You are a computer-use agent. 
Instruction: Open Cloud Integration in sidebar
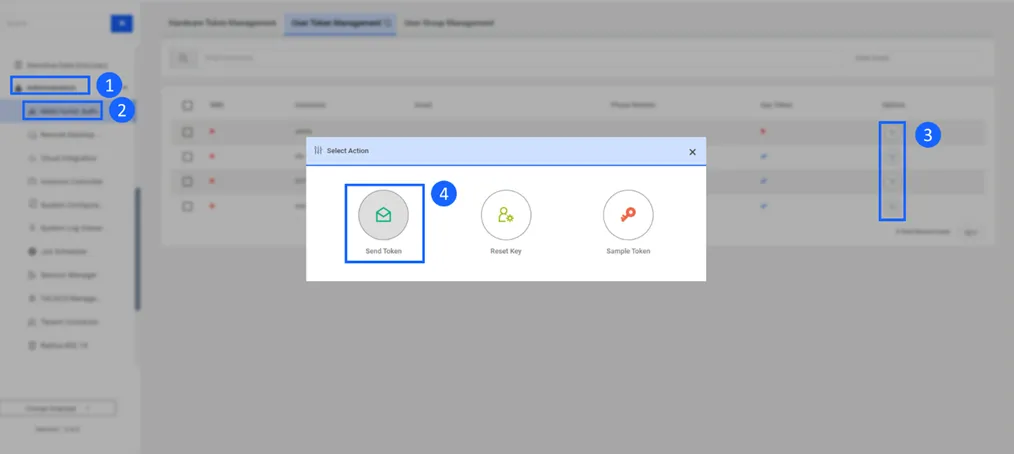point(65,158)
